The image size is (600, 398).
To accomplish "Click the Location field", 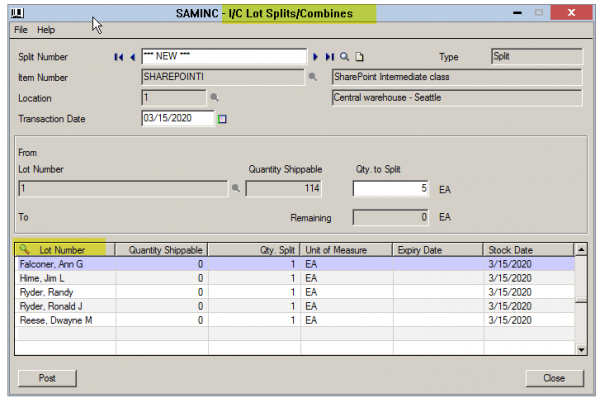I will pyautogui.click(x=174, y=98).
